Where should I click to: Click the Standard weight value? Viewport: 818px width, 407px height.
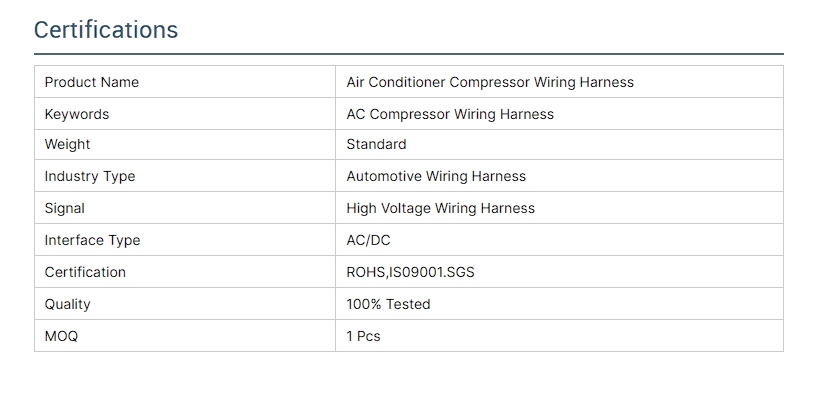(x=376, y=144)
